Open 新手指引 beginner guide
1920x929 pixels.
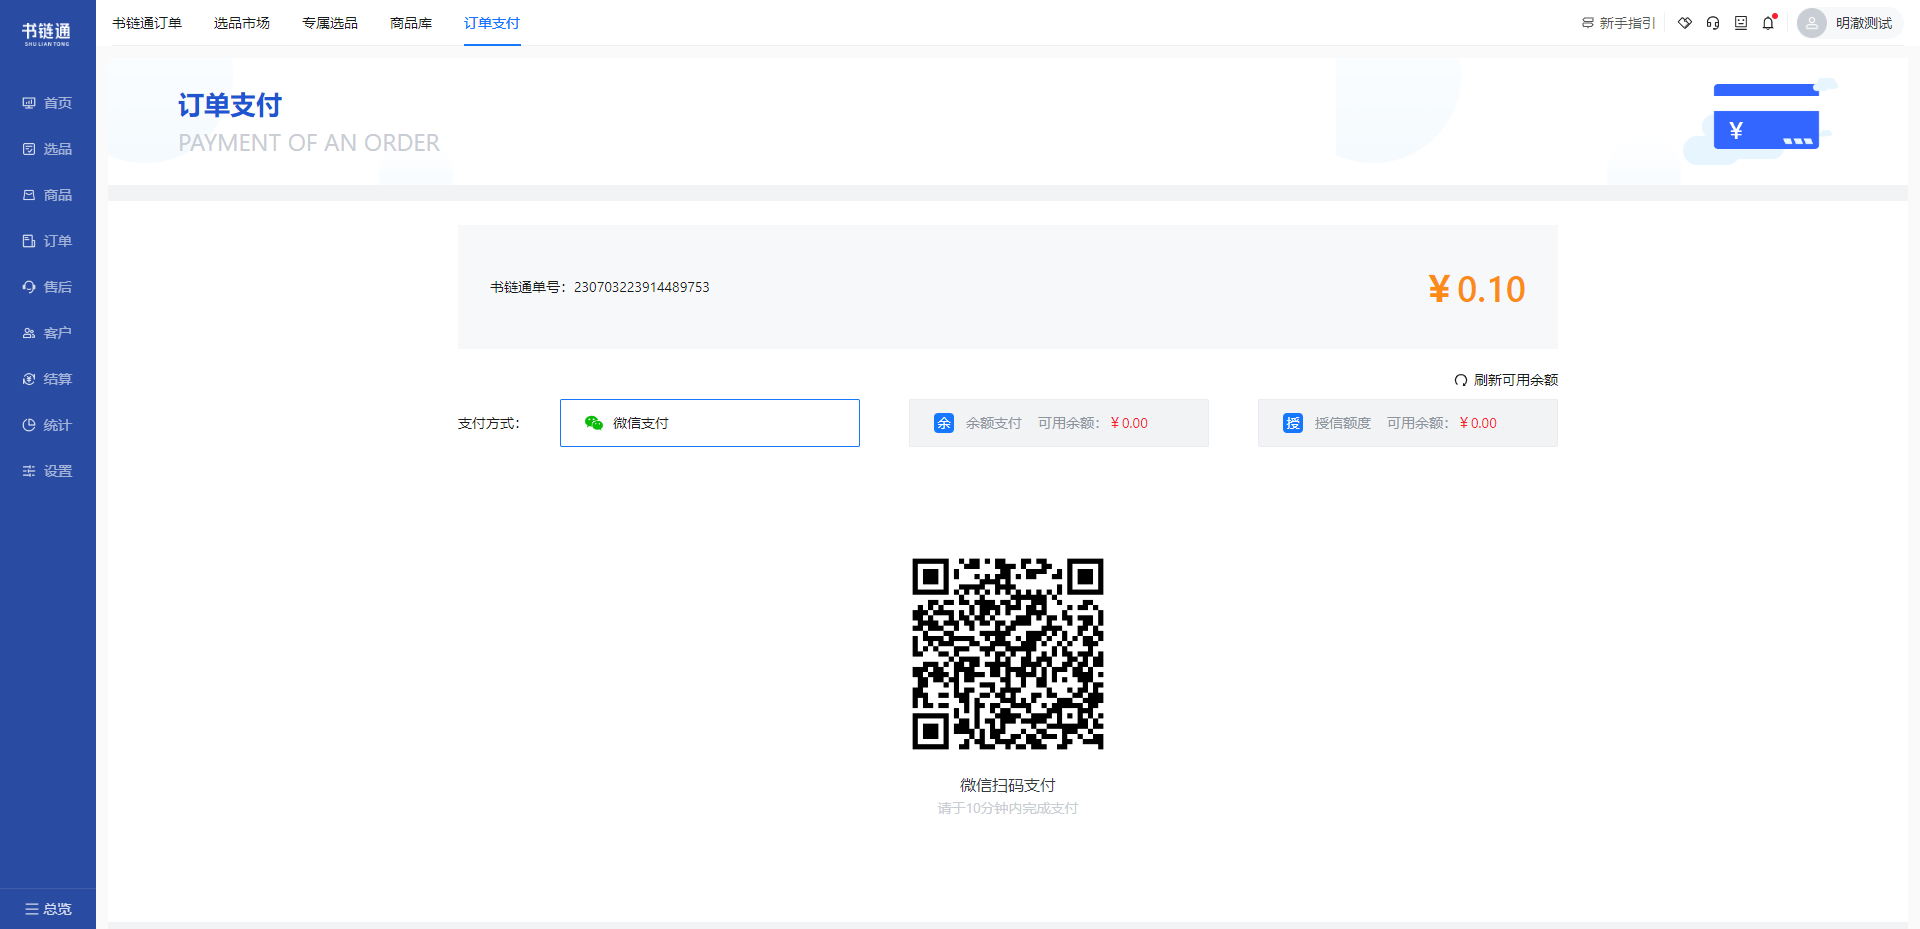coord(1618,23)
